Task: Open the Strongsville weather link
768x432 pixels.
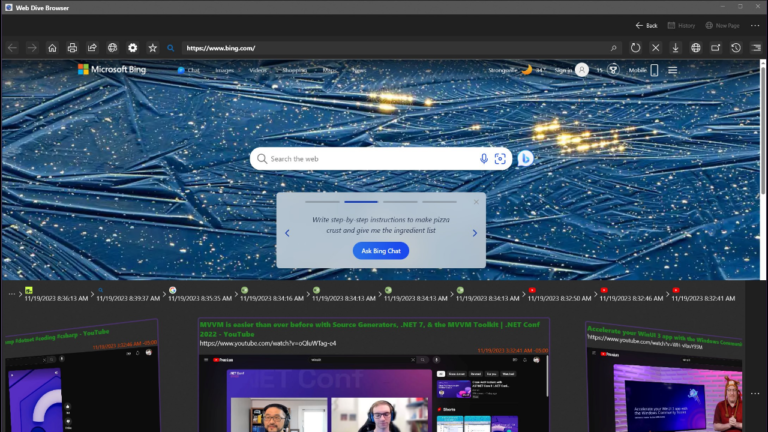Action: [503, 70]
